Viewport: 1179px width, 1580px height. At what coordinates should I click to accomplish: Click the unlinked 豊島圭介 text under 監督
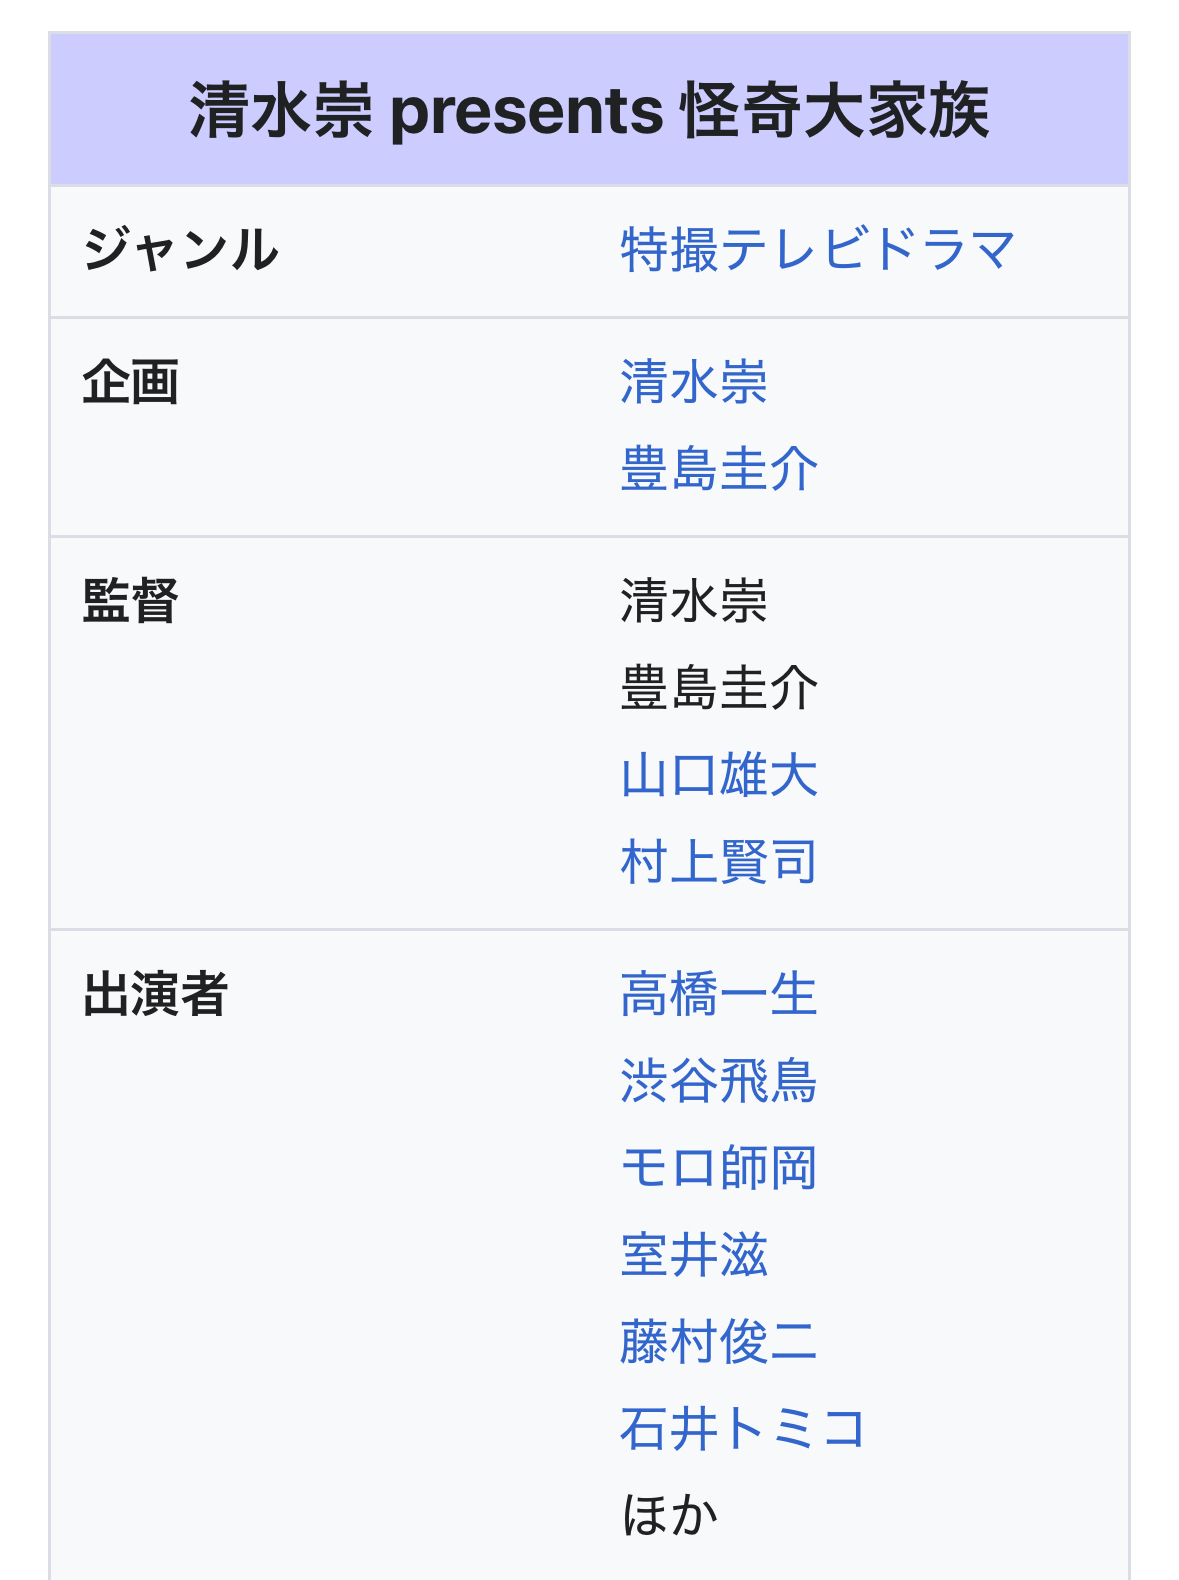click(x=718, y=689)
